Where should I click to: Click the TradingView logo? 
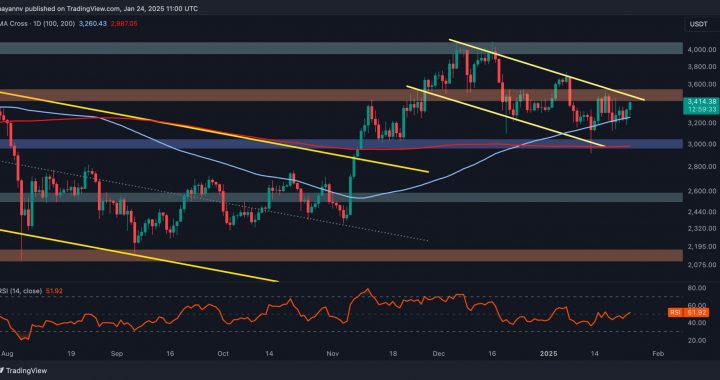pos(24,370)
